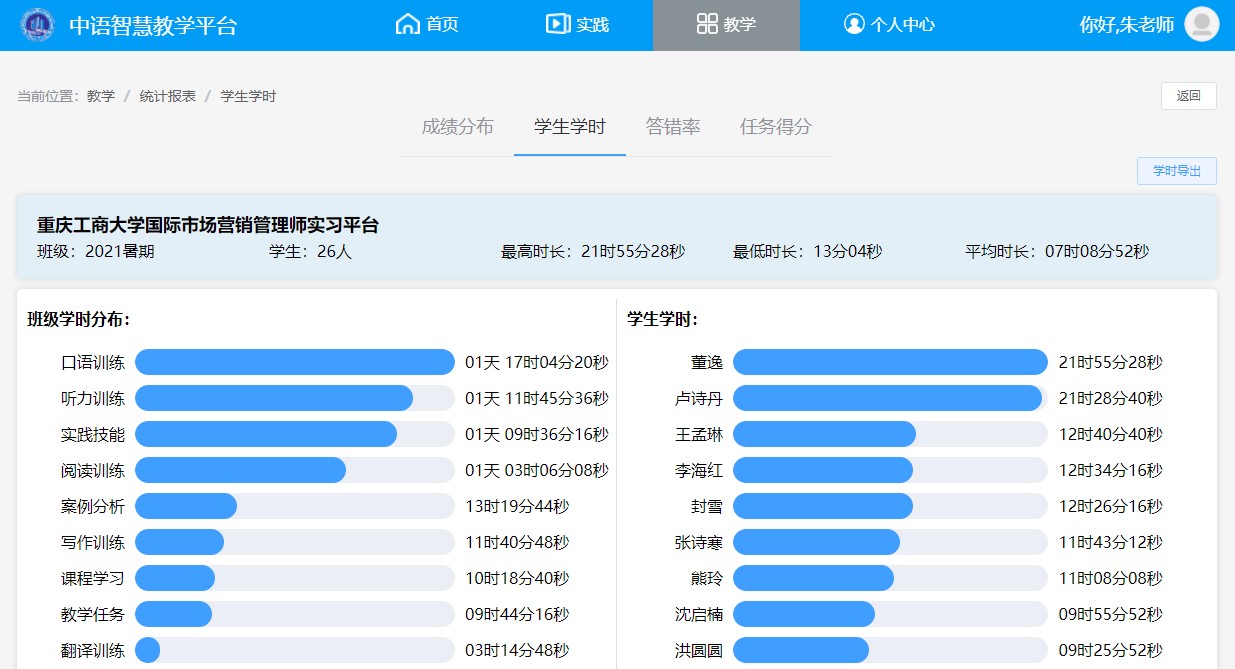The height and width of the screenshot is (669, 1235).
Task: Click 董逸's study hours bar
Action: 889,362
